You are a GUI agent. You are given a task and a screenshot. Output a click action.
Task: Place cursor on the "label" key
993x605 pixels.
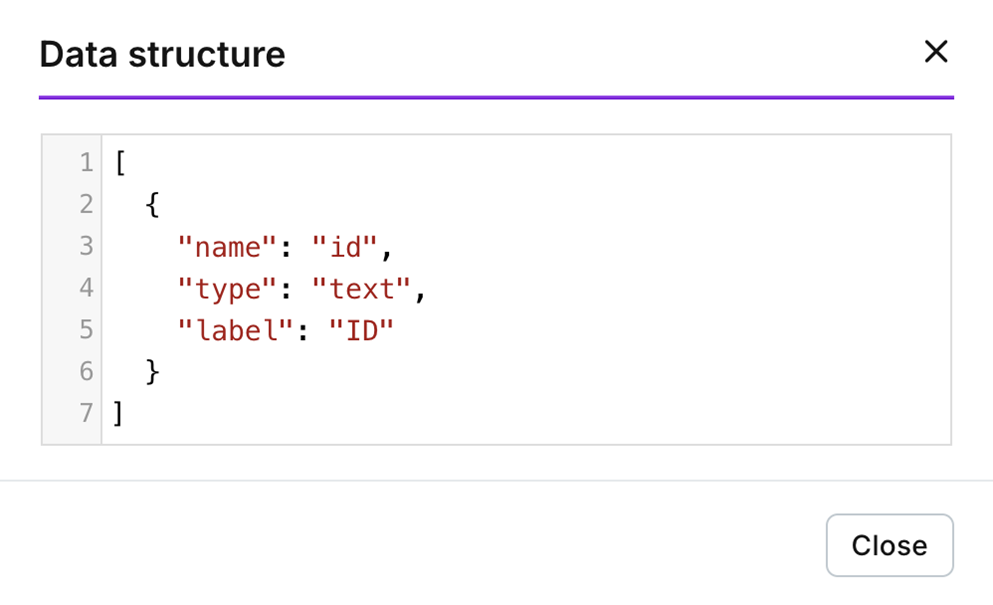tap(236, 330)
